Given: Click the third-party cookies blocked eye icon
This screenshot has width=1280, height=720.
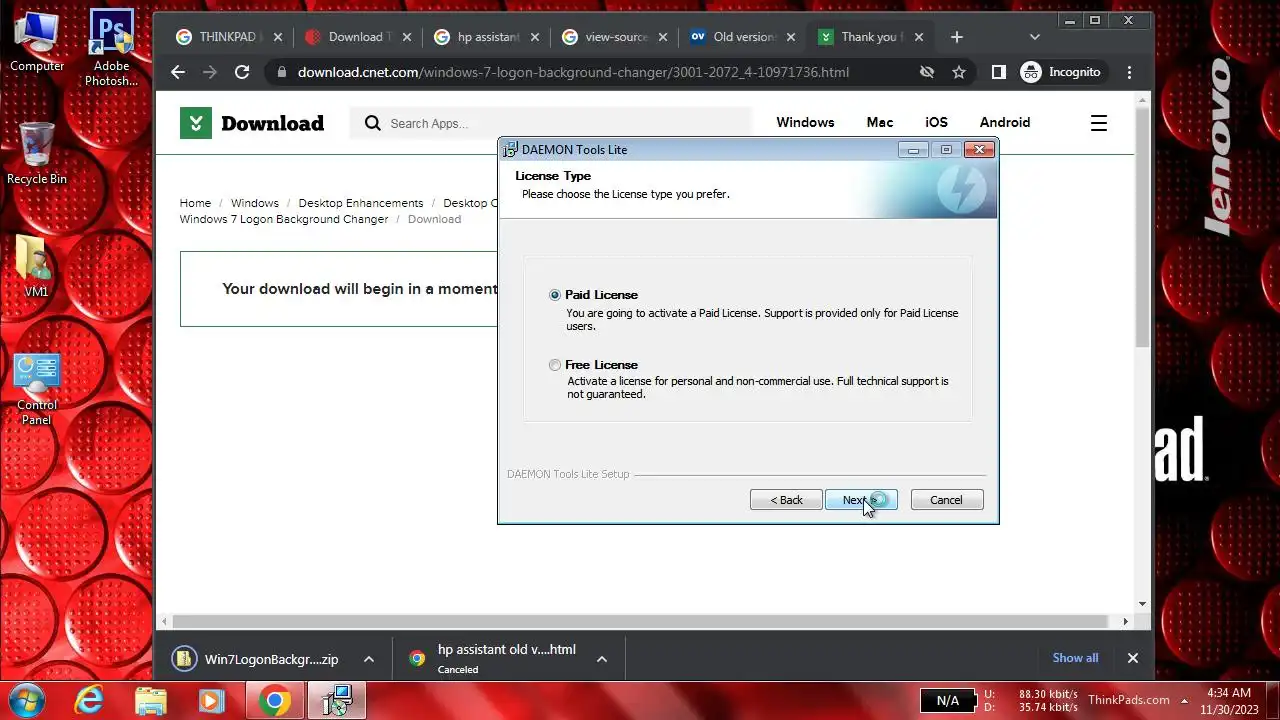Looking at the screenshot, I should click(927, 72).
